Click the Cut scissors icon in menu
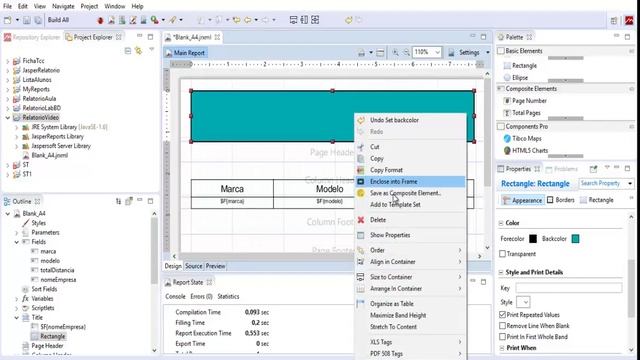 361,147
